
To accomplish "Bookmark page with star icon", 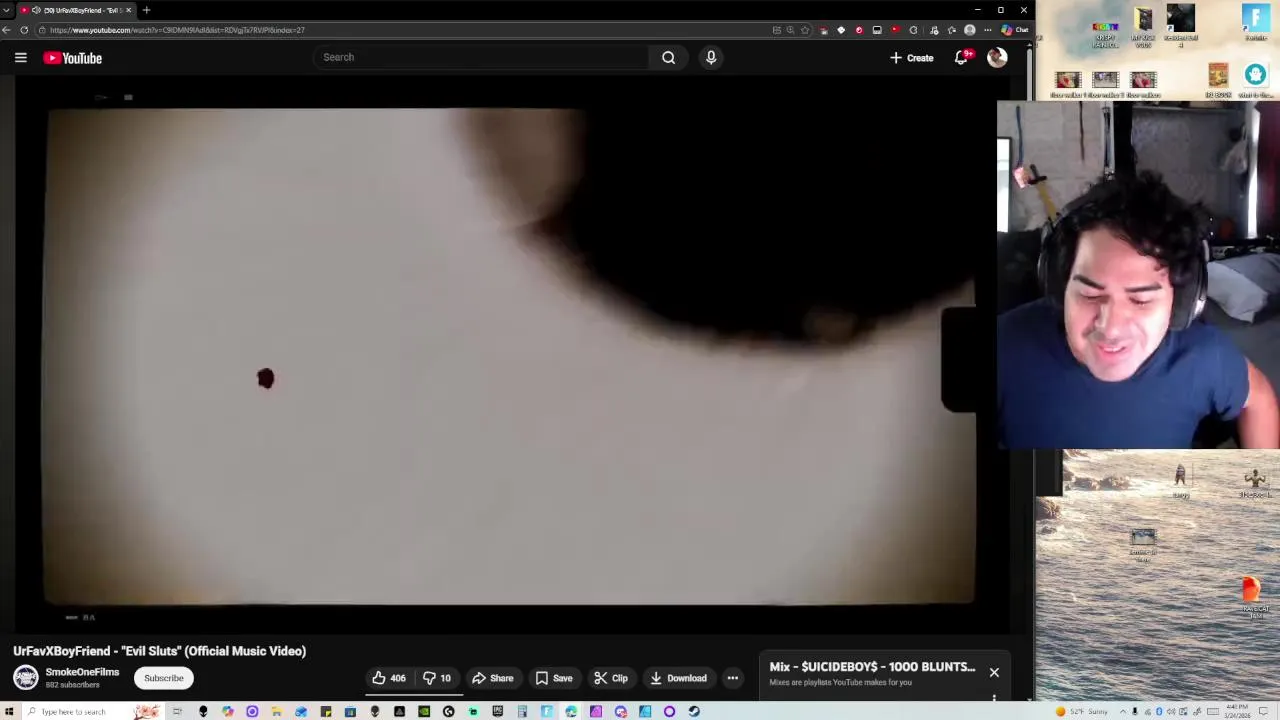I will pos(805,30).
